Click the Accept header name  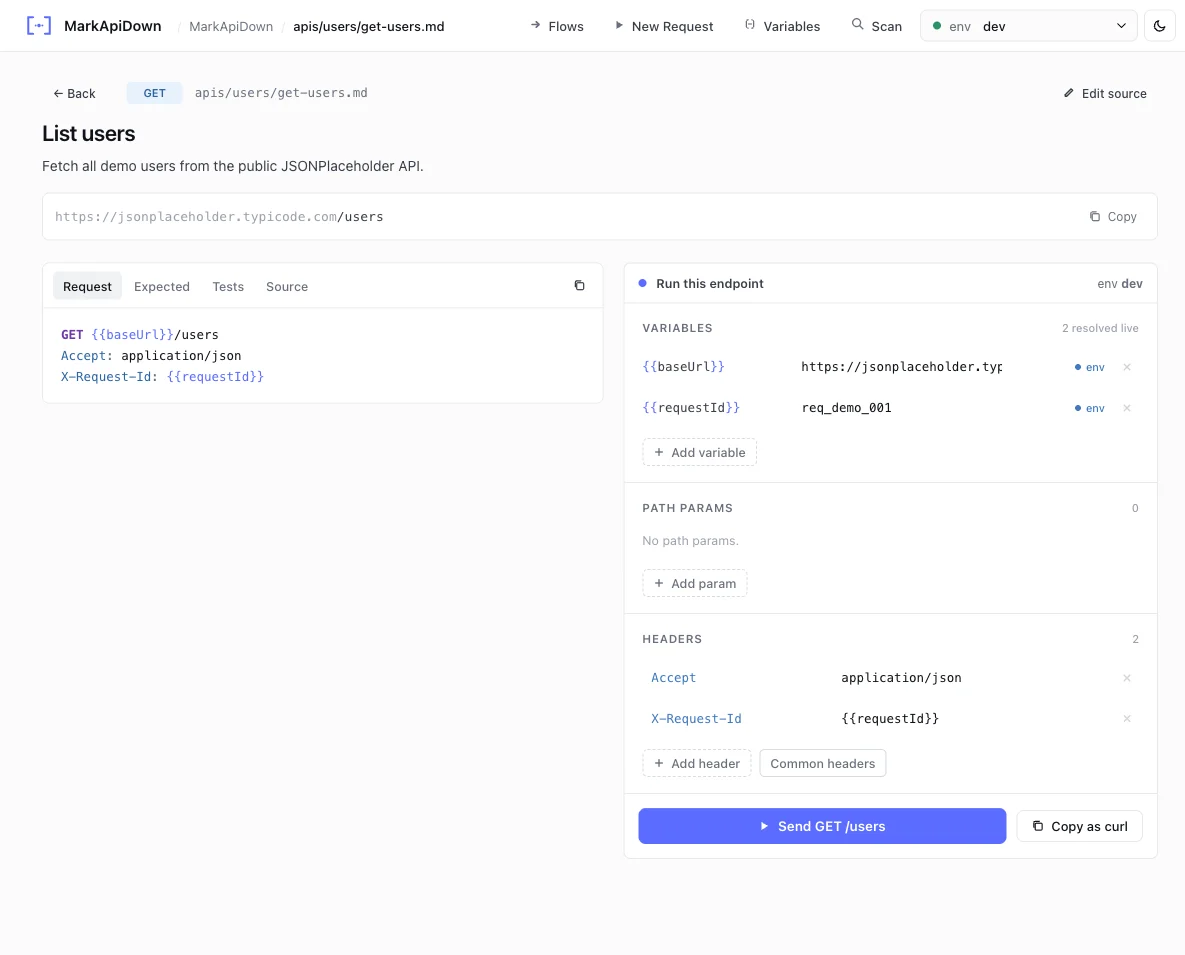click(x=673, y=678)
